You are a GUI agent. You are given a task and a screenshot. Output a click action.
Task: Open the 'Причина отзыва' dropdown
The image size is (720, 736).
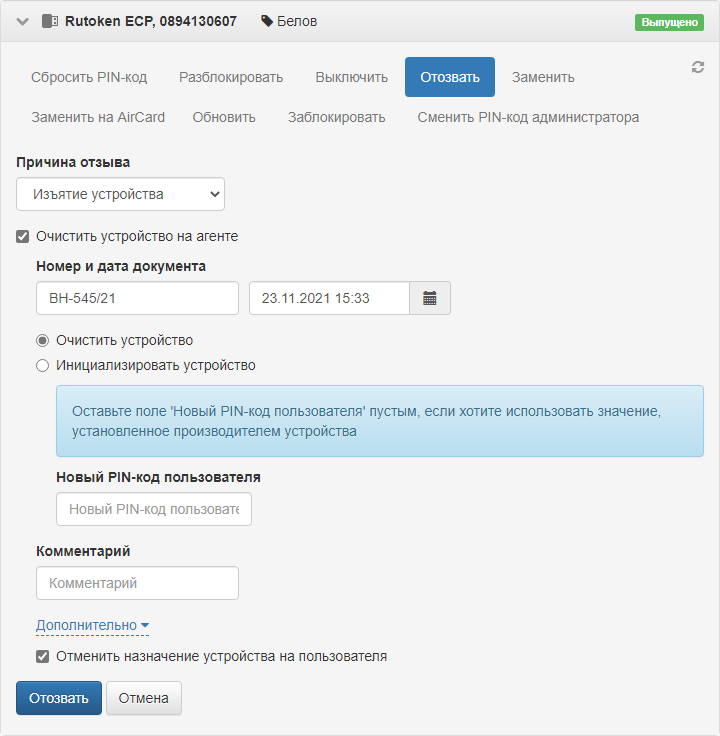[120, 194]
